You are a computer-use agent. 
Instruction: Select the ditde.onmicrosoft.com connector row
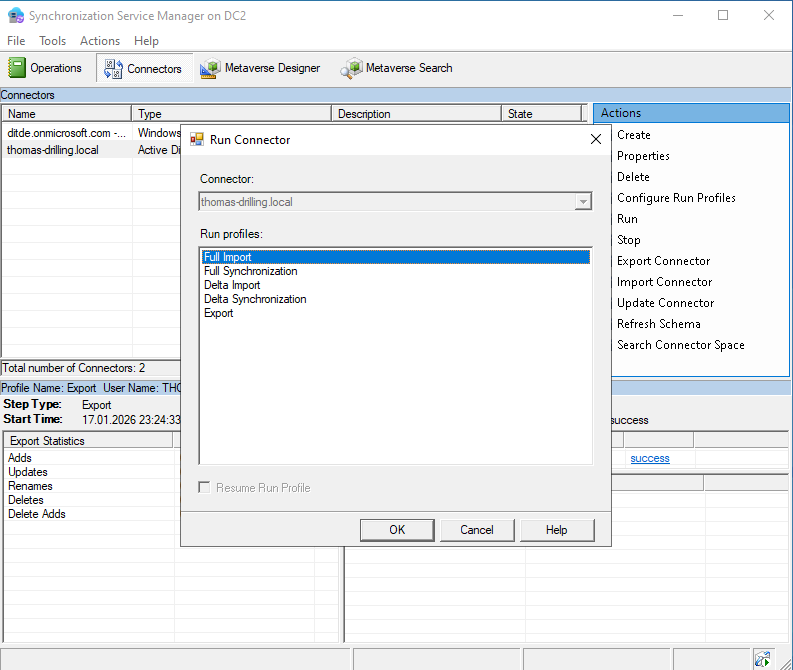coord(91,133)
